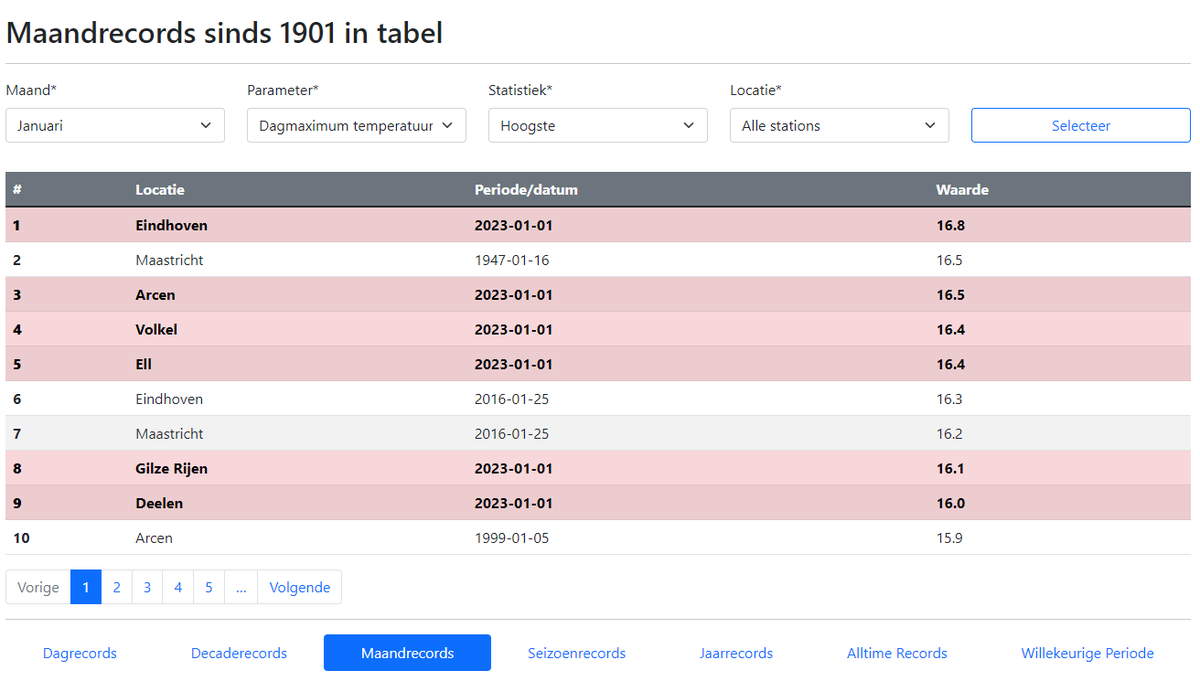Click the Vorige pagination control
1200x681 pixels.
[38, 587]
